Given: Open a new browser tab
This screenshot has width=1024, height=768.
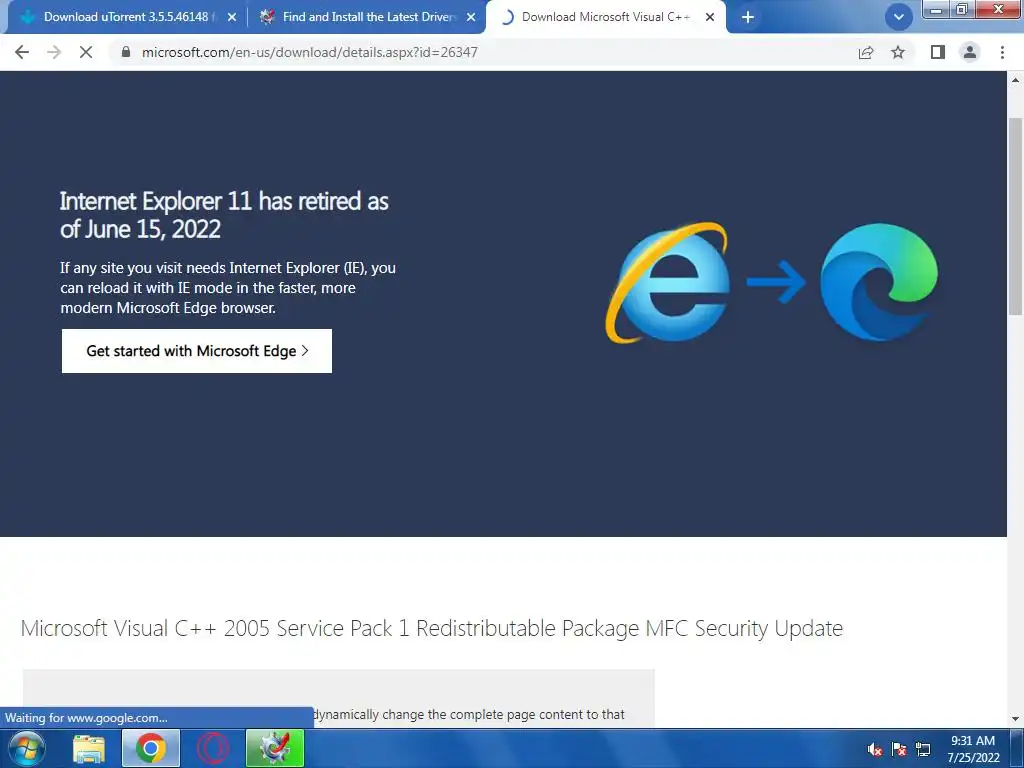Looking at the screenshot, I should coord(748,18).
